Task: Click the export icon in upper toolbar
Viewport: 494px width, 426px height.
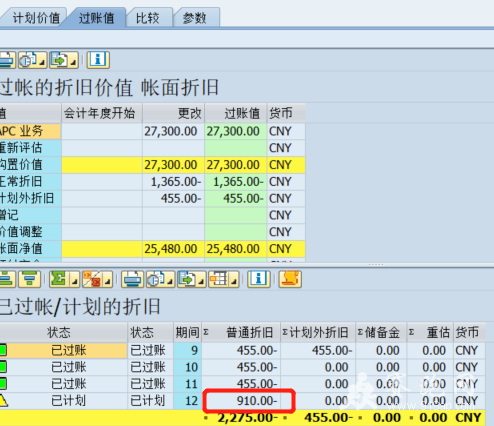Action: click(59, 60)
